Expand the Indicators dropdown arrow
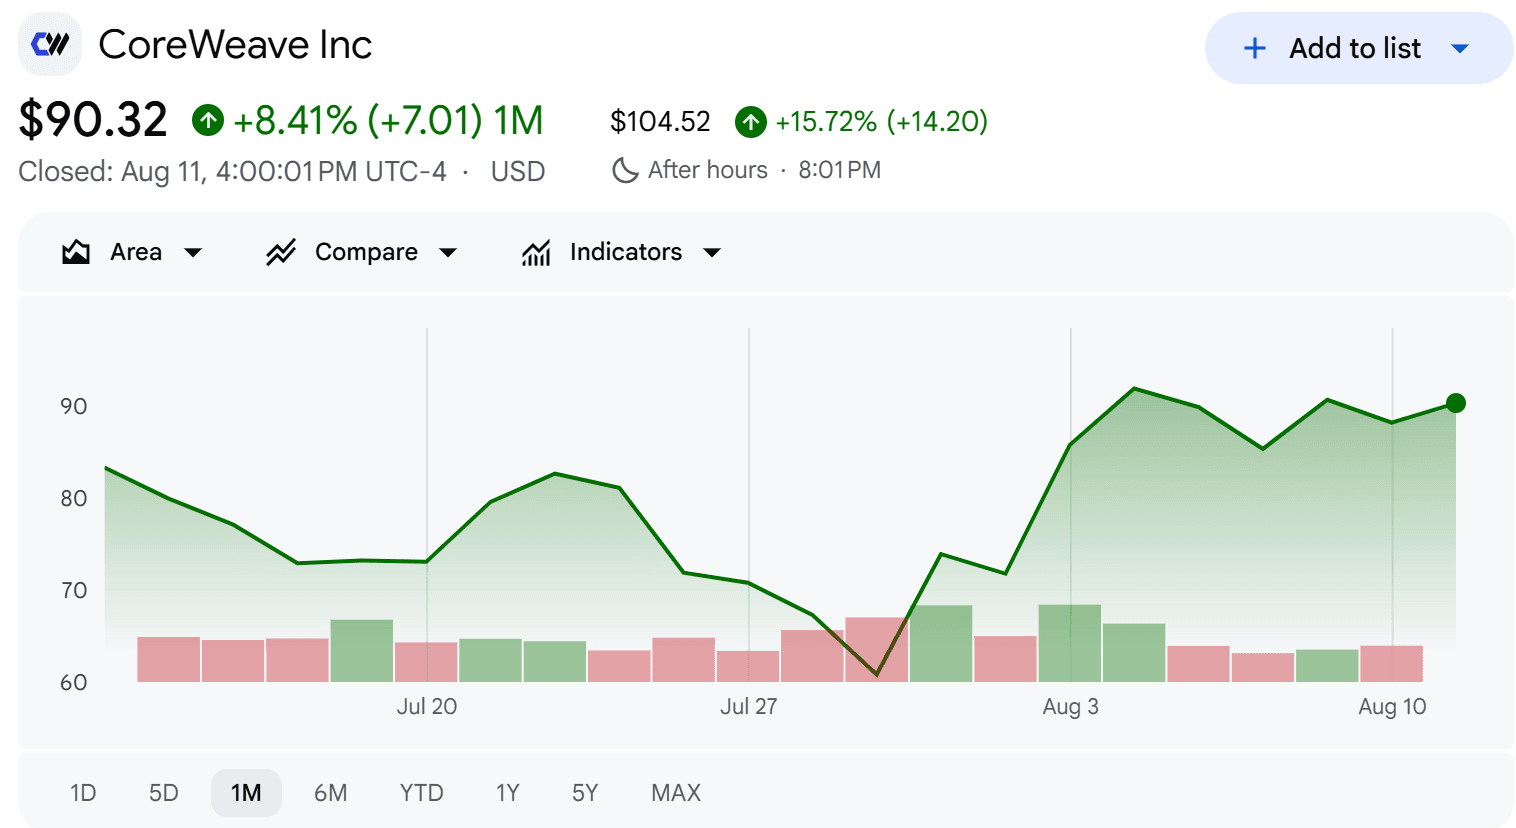This screenshot has width=1516, height=828. coord(712,253)
